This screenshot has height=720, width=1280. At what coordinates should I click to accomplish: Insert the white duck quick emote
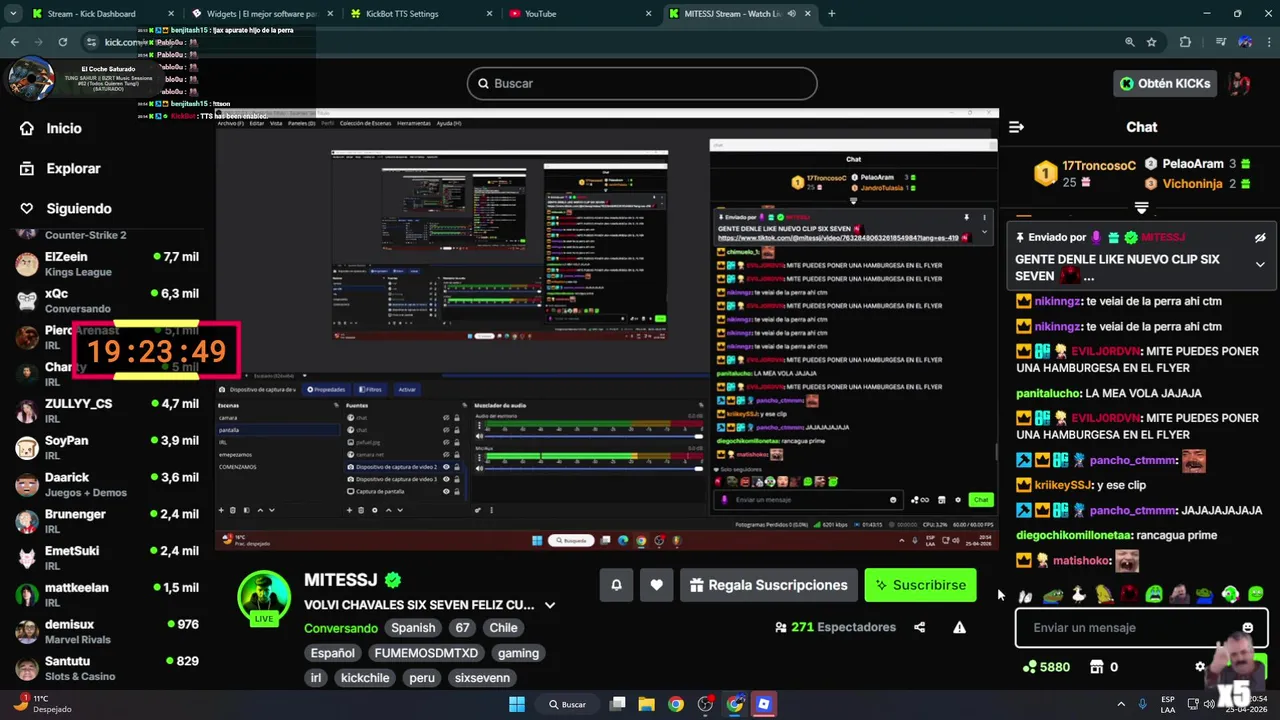[x=1078, y=594]
